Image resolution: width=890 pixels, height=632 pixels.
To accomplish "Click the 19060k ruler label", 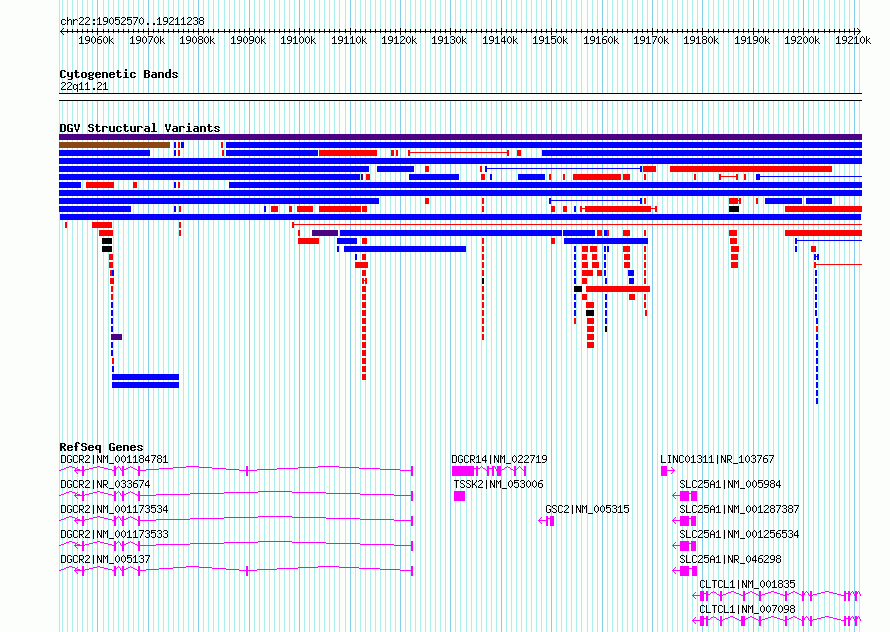I will [96, 40].
